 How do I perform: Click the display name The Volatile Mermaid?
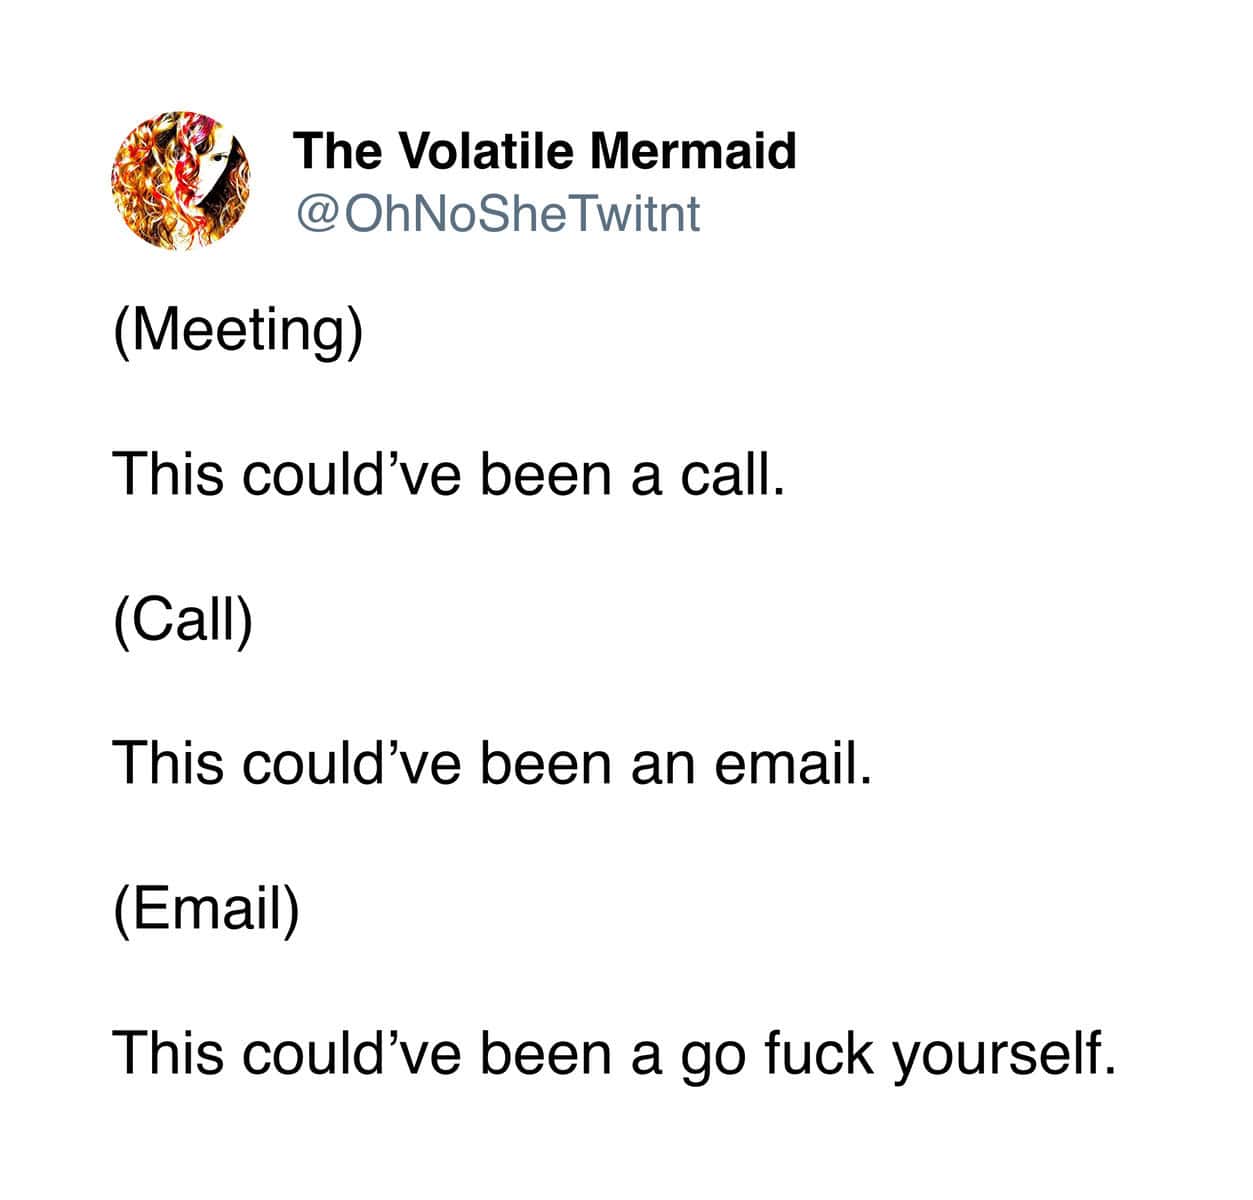click(545, 151)
